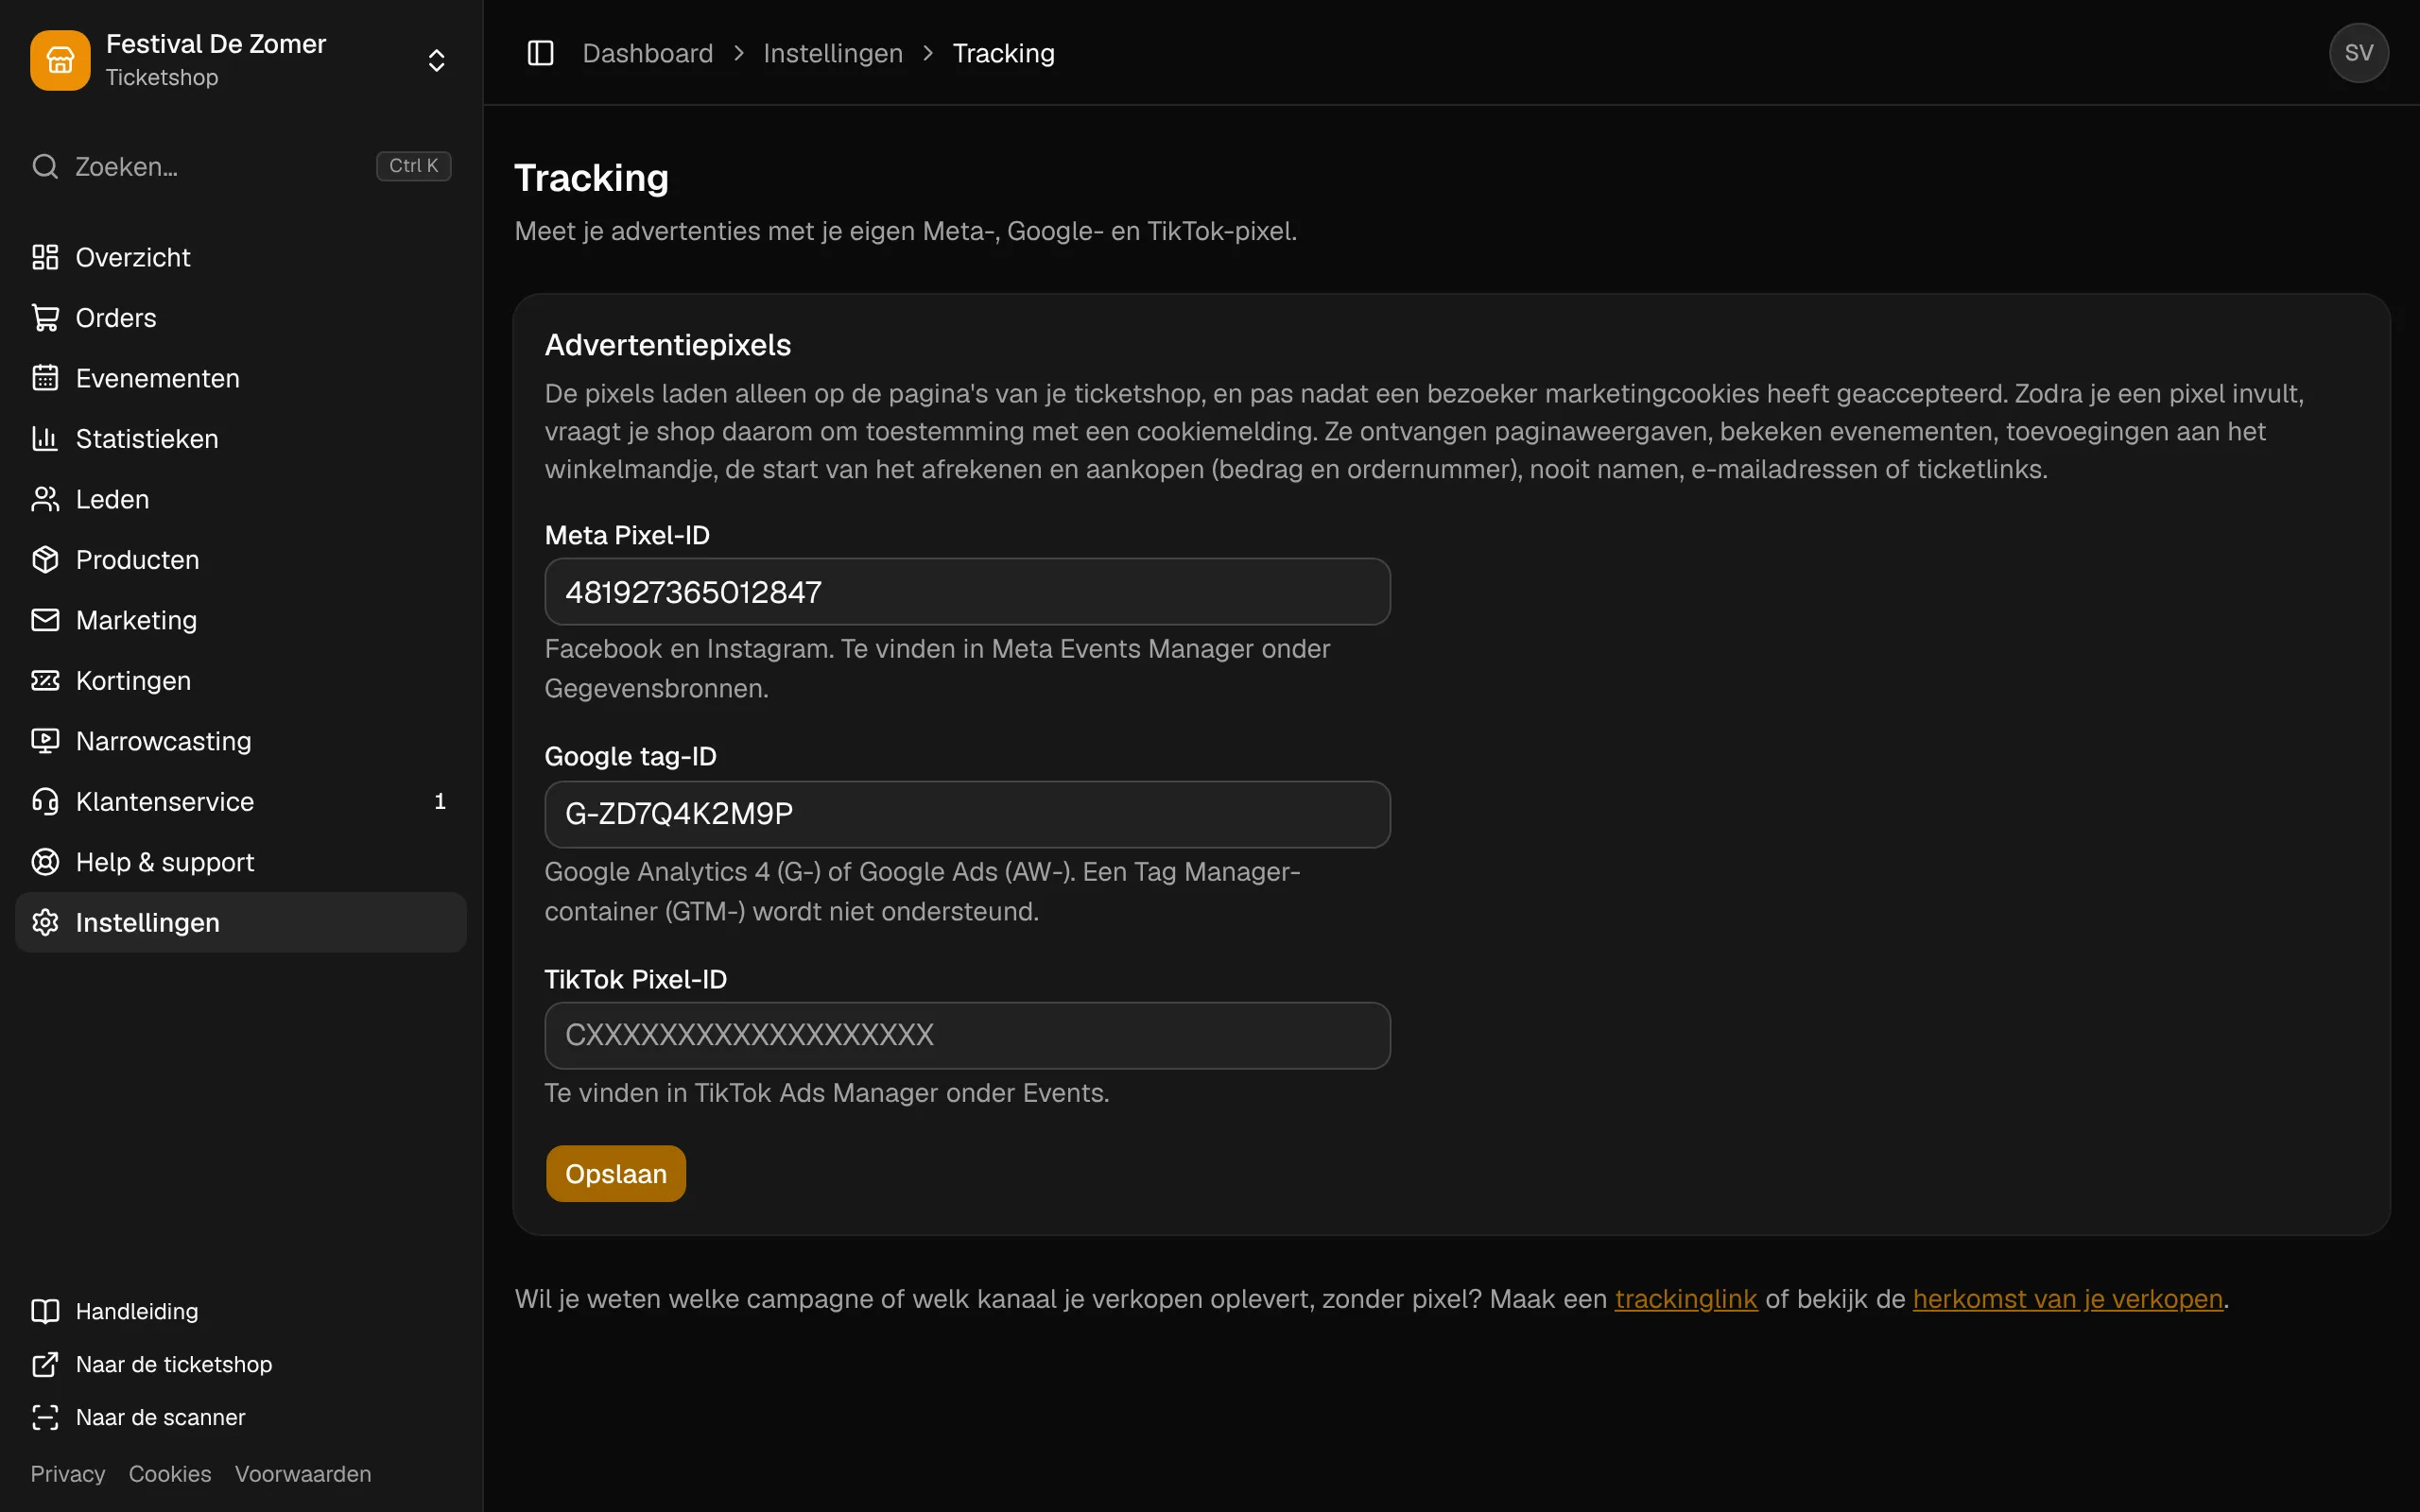2420x1512 pixels.
Task: Save settings with the Opslaan button
Action: [615, 1173]
